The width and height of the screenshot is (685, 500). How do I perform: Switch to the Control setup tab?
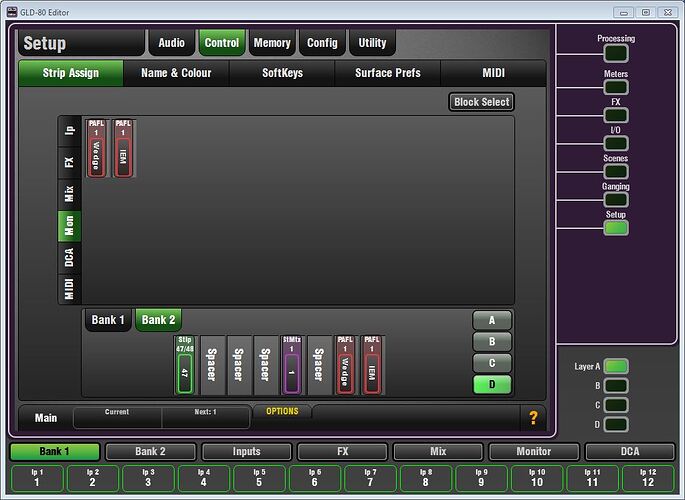[221, 43]
